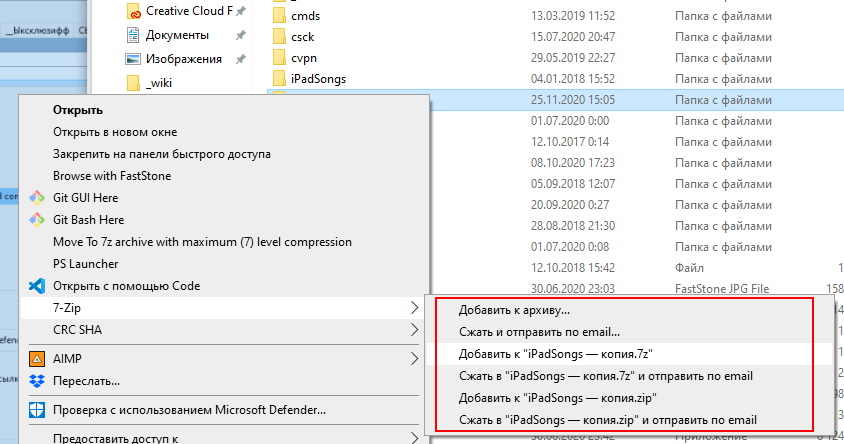This screenshot has height=444, width=844.
Task: Expand the AIMP submenu arrow
Action: [414, 358]
